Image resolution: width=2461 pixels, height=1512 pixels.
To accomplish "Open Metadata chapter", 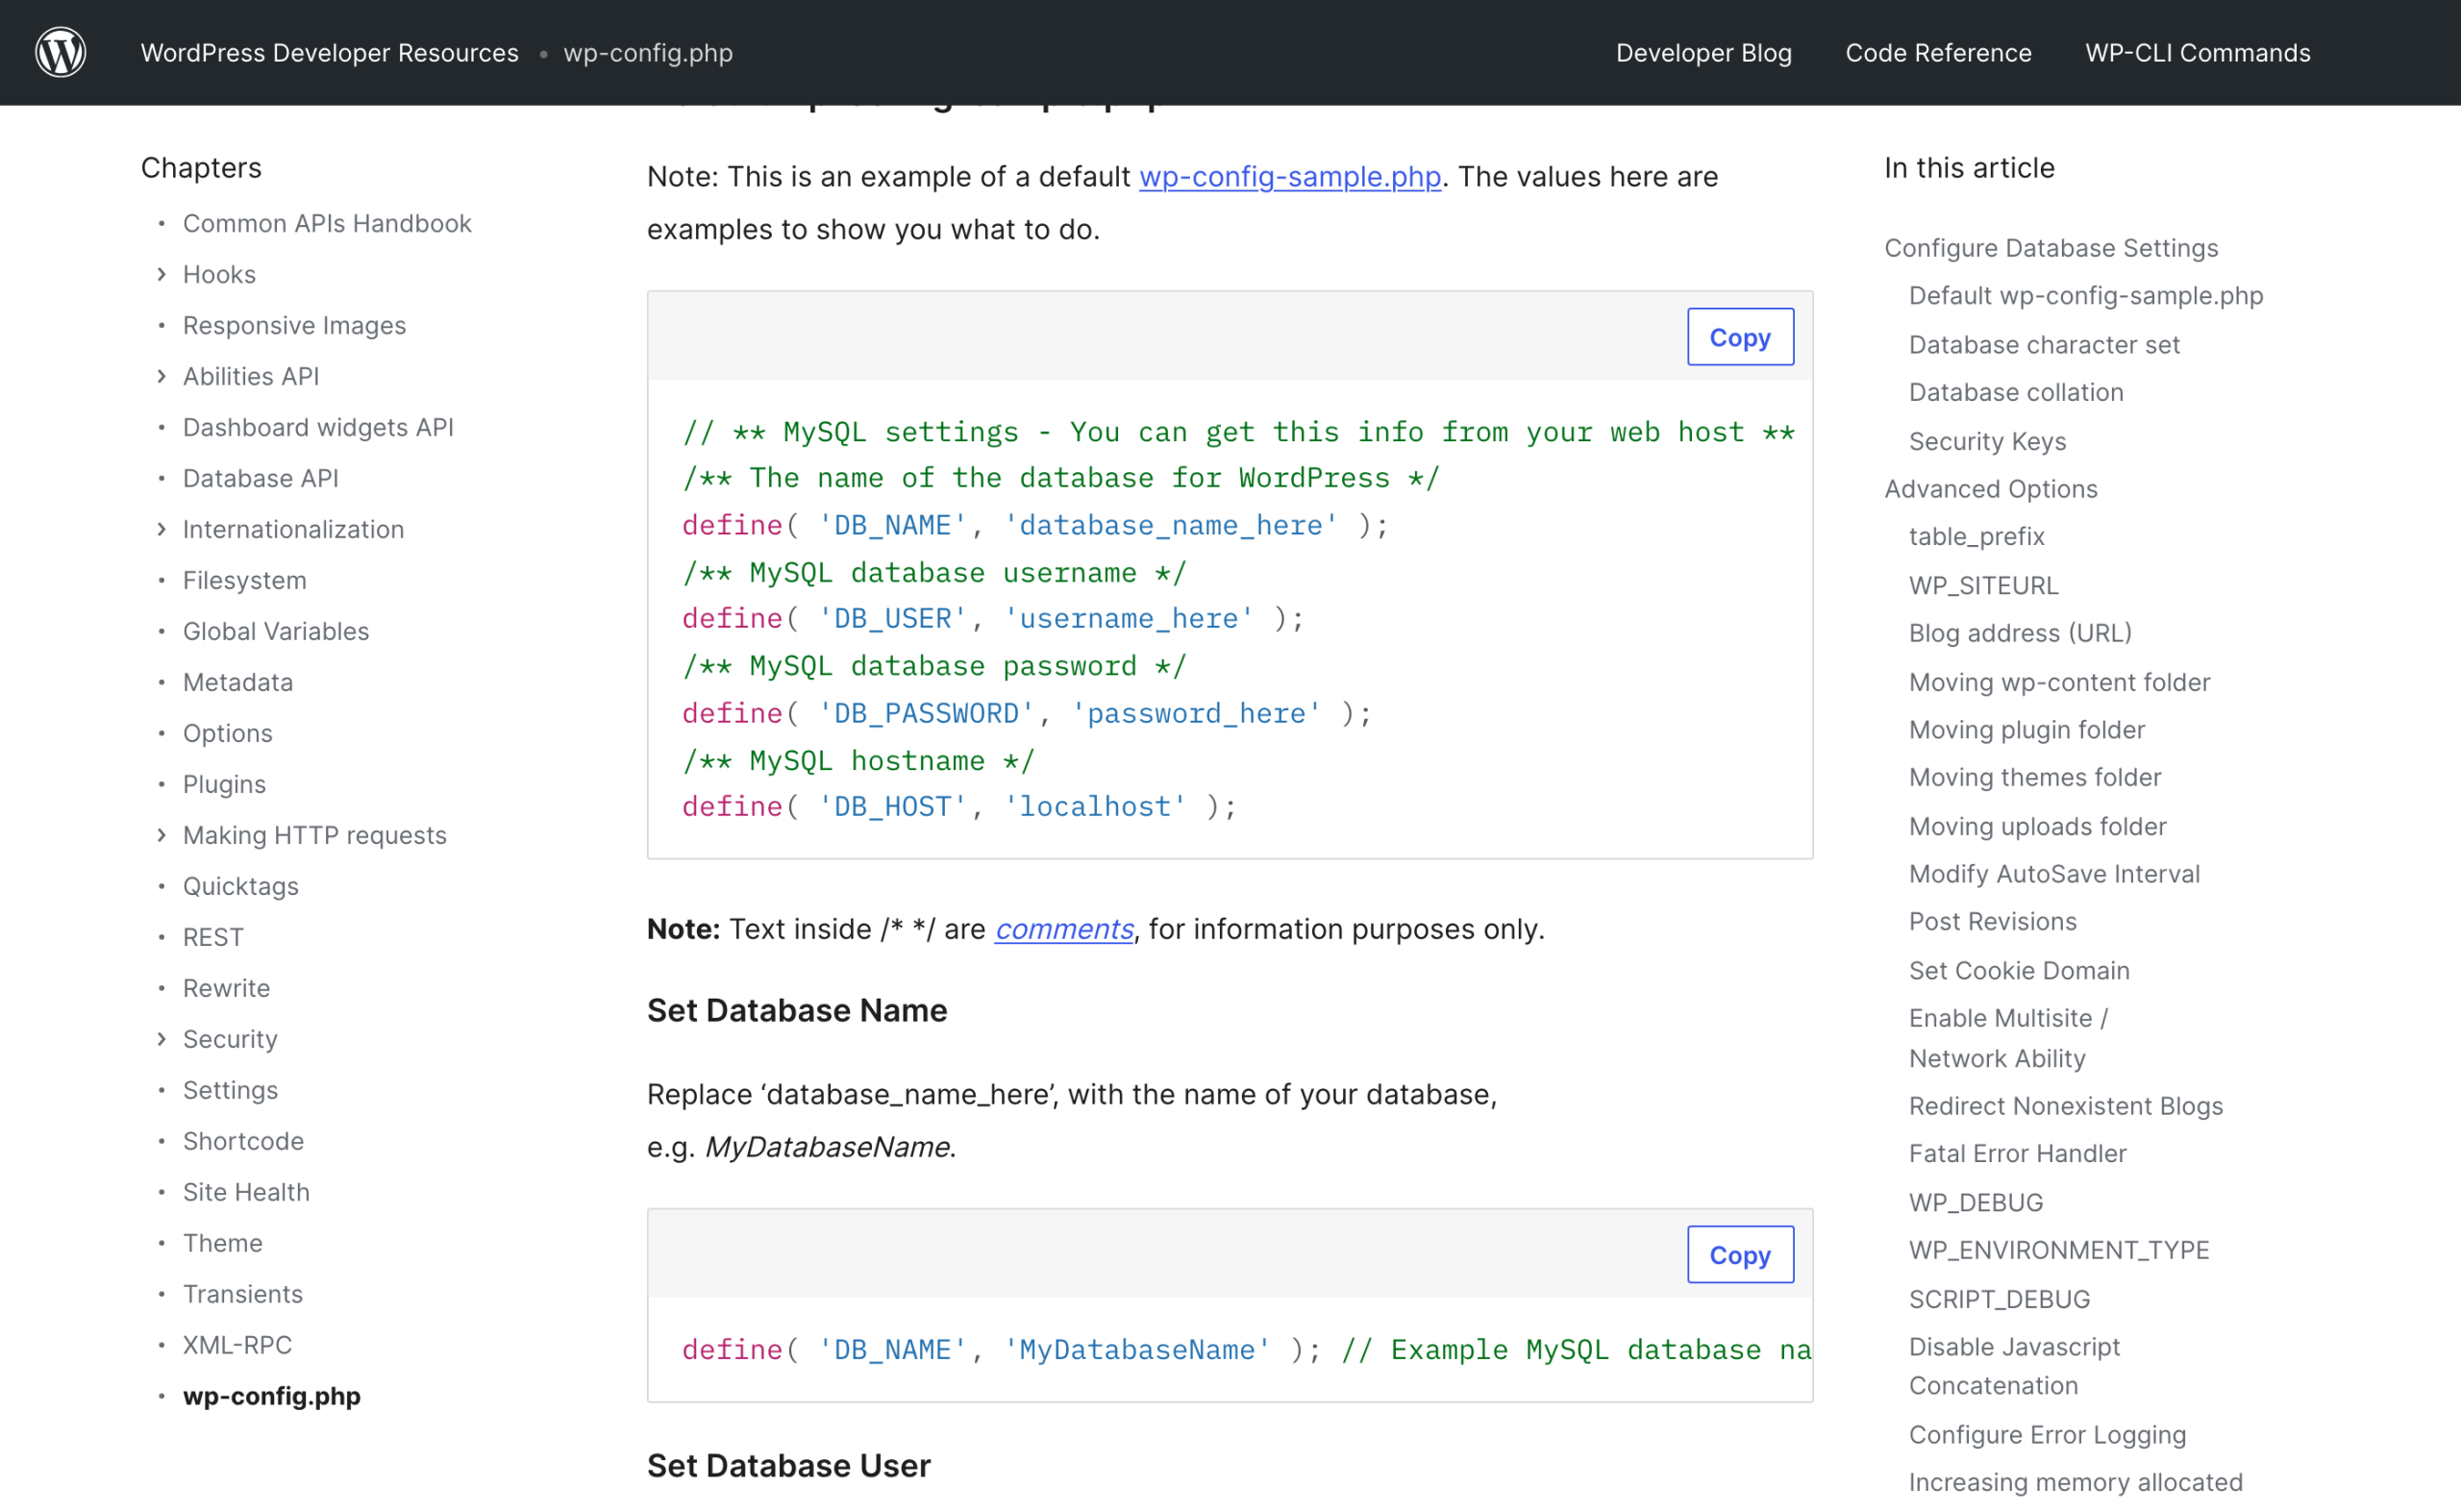I will coord(238,682).
